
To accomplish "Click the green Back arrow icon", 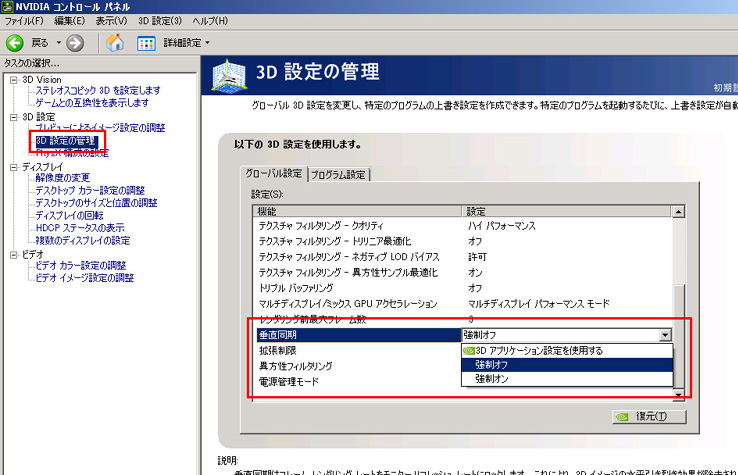I will [x=15, y=43].
